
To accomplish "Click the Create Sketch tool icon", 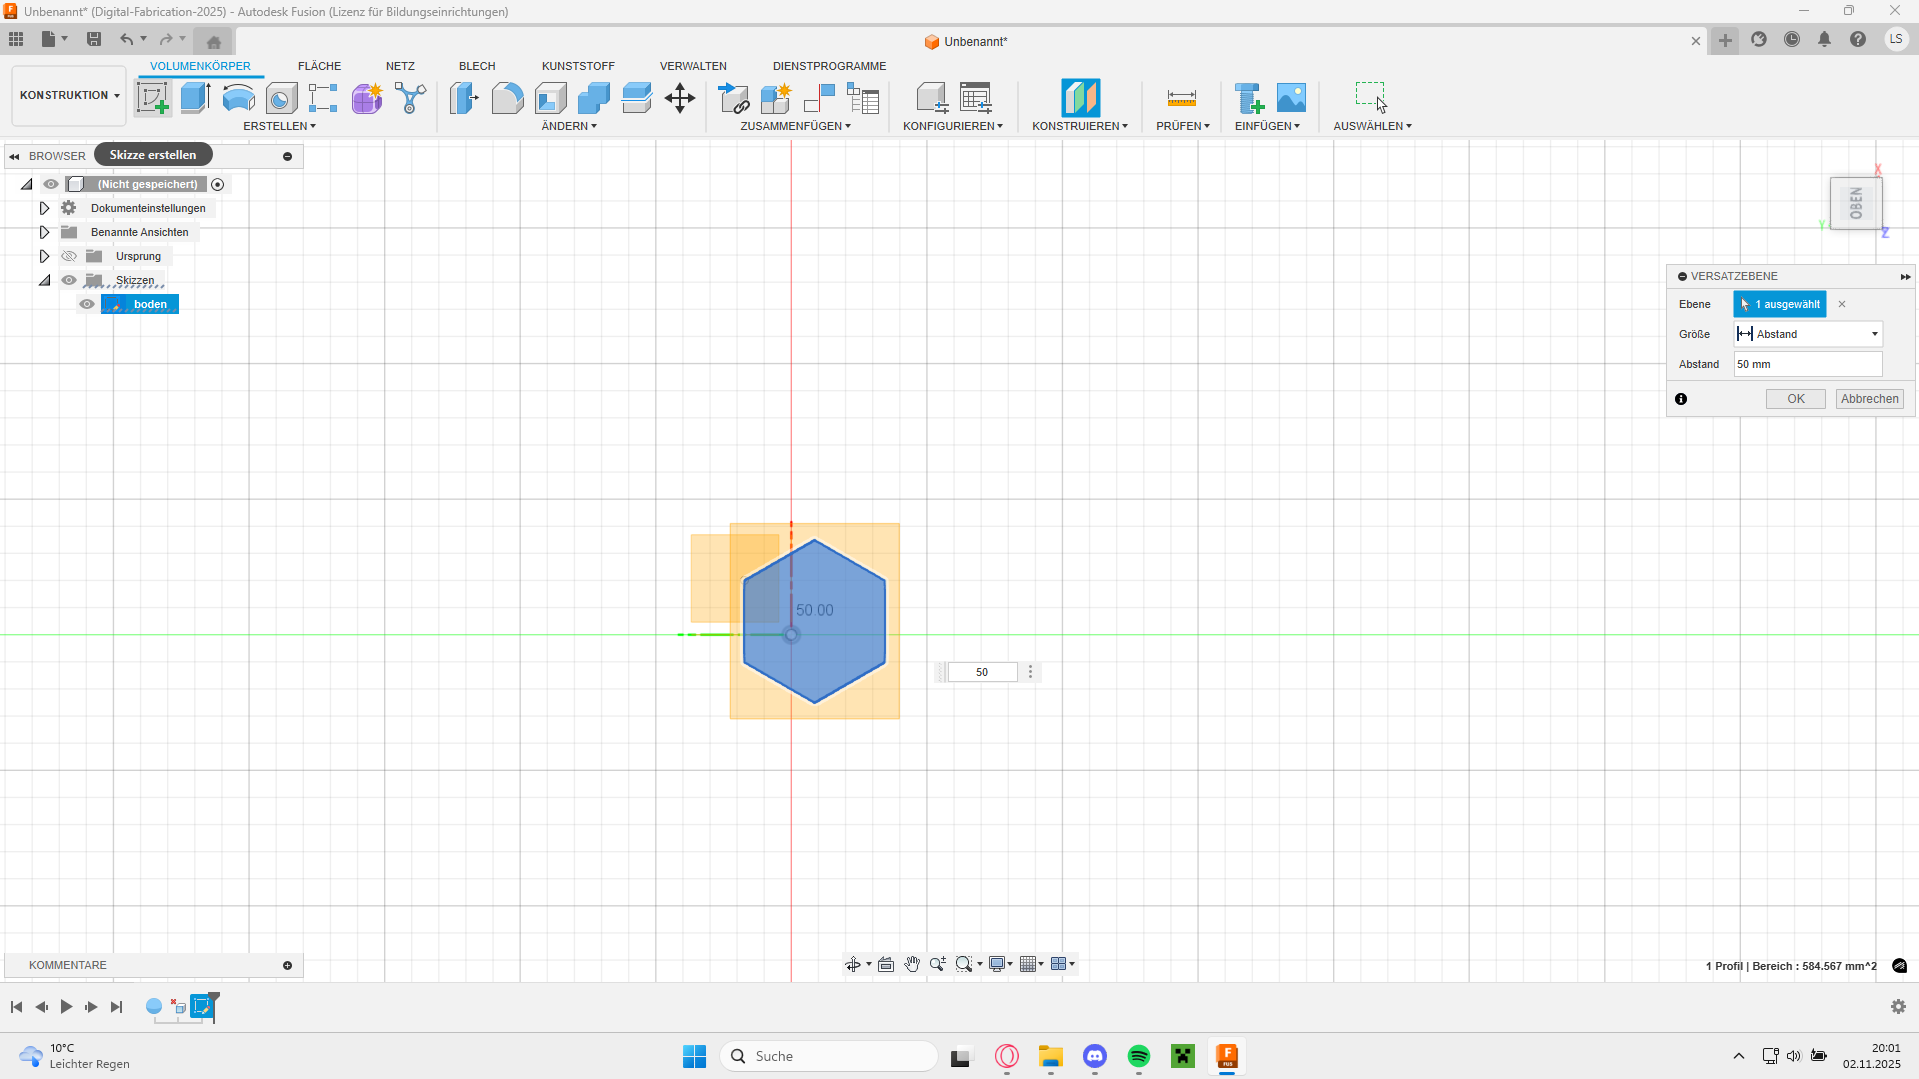I will tap(152, 98).
